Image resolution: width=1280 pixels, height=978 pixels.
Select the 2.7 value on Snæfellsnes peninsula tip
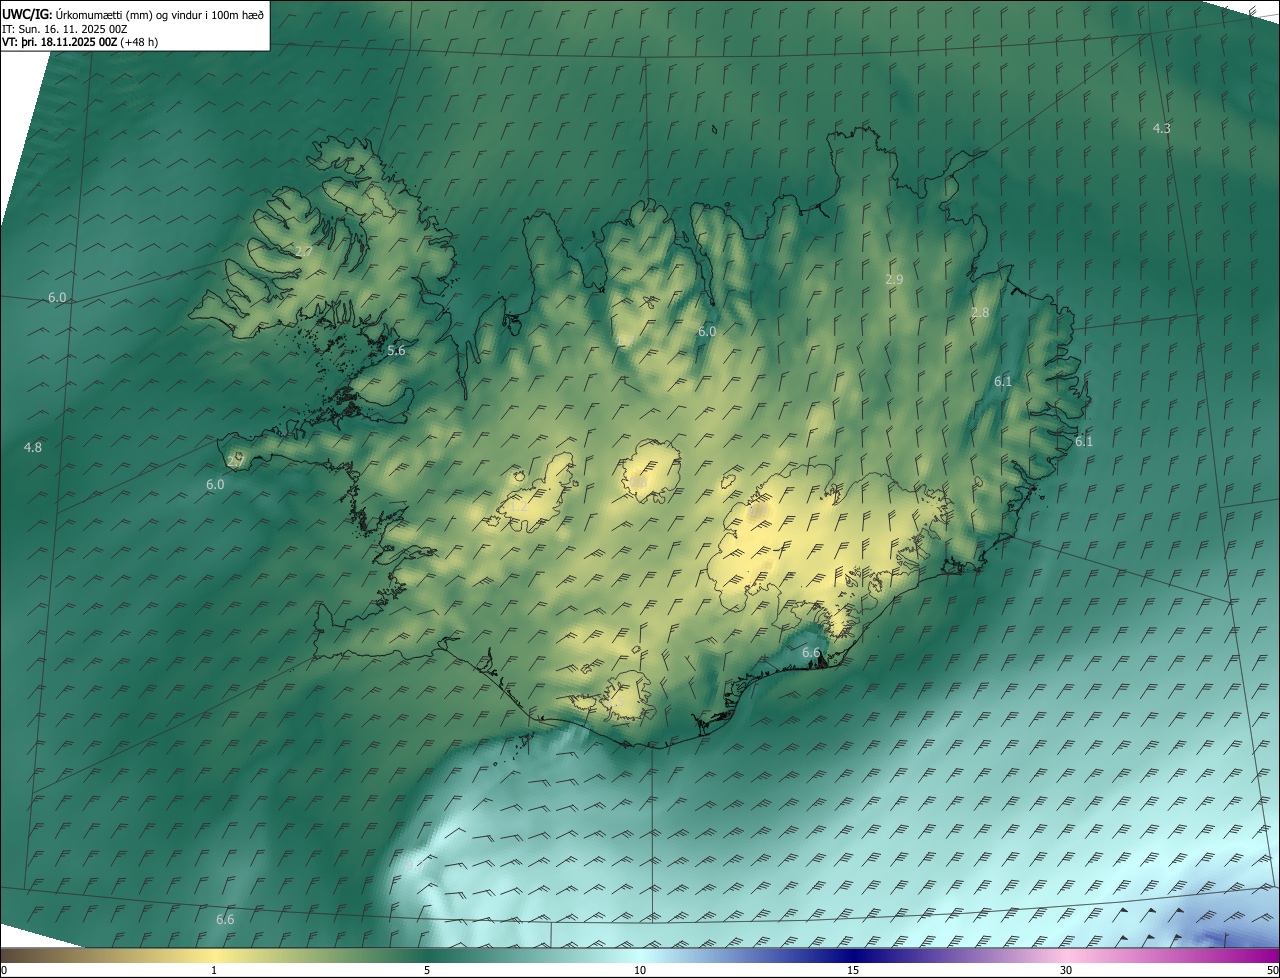[235, 461]
